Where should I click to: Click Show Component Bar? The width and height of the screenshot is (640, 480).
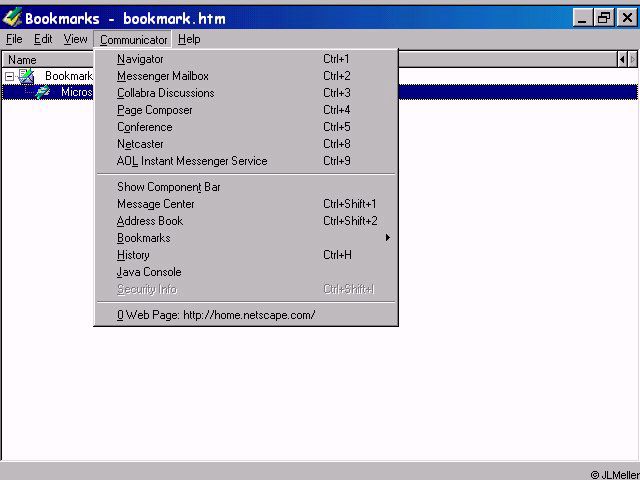pos(246,187)
